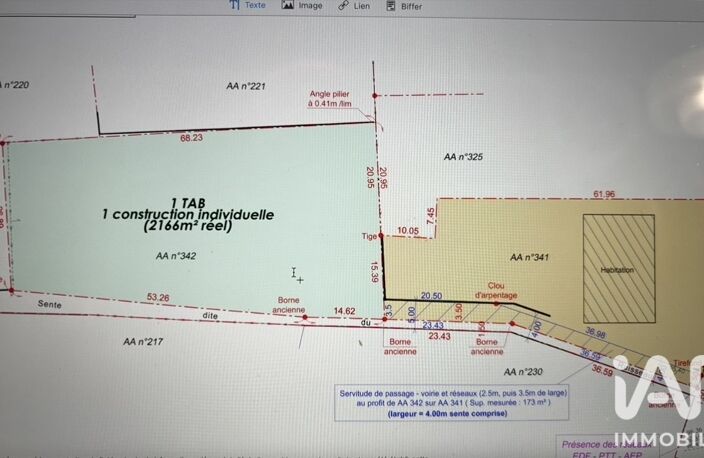Select the 1 TAB heading text

point(188,203)
